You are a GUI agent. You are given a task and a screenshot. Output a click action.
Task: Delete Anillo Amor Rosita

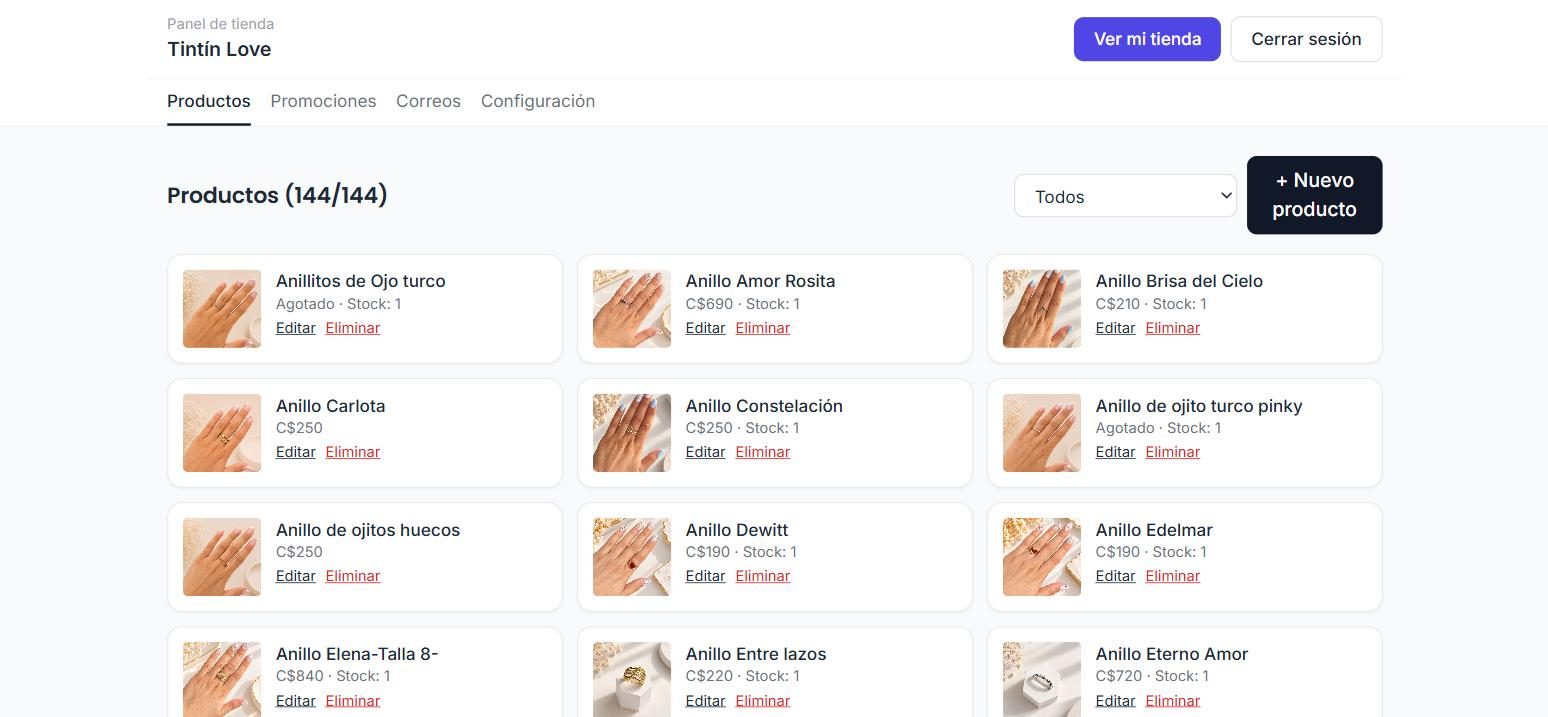[x=762, y=328]
